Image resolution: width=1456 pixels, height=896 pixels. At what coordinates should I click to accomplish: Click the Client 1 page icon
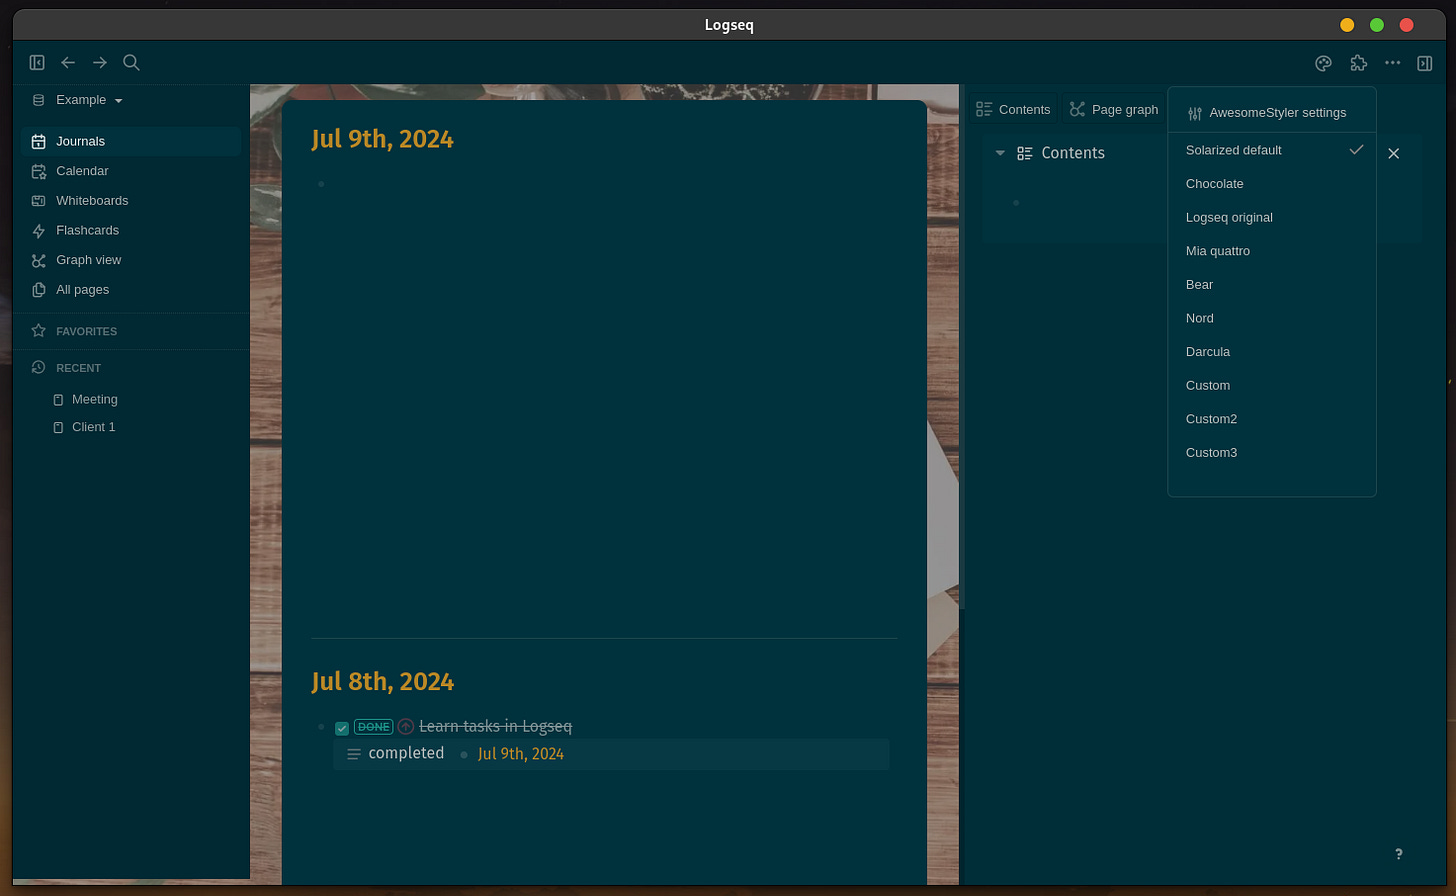coord(58,428)
